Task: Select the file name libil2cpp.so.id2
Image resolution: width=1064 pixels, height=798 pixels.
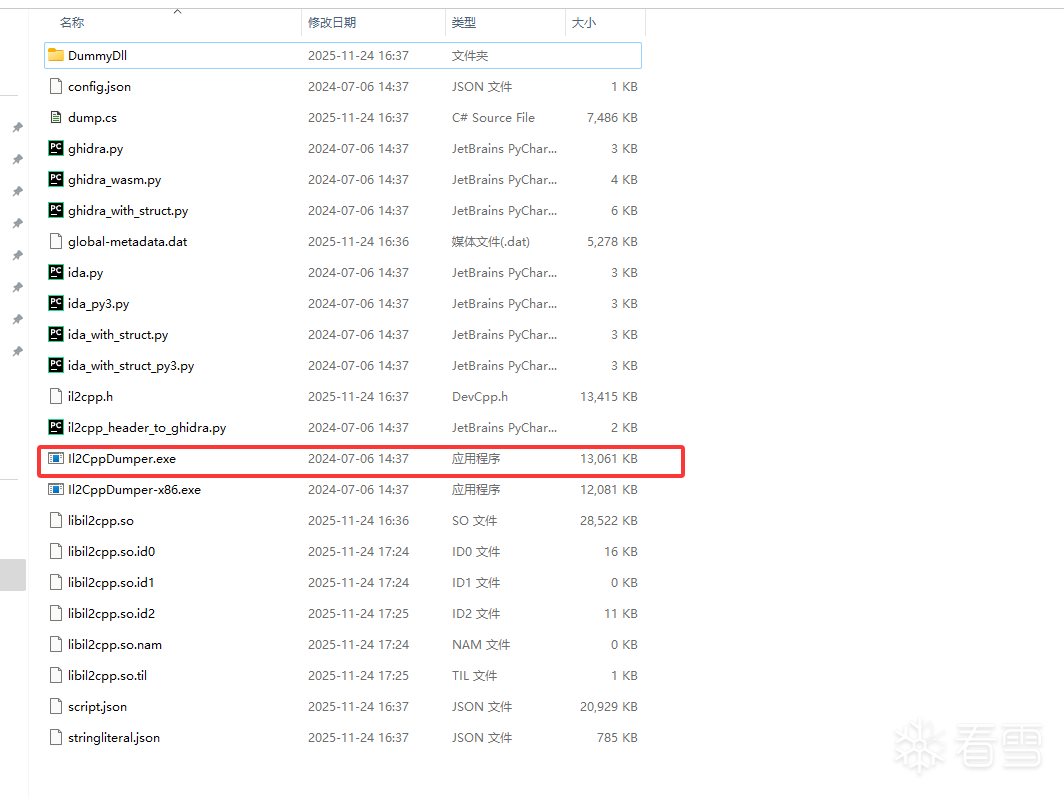Action: [111, 613]
